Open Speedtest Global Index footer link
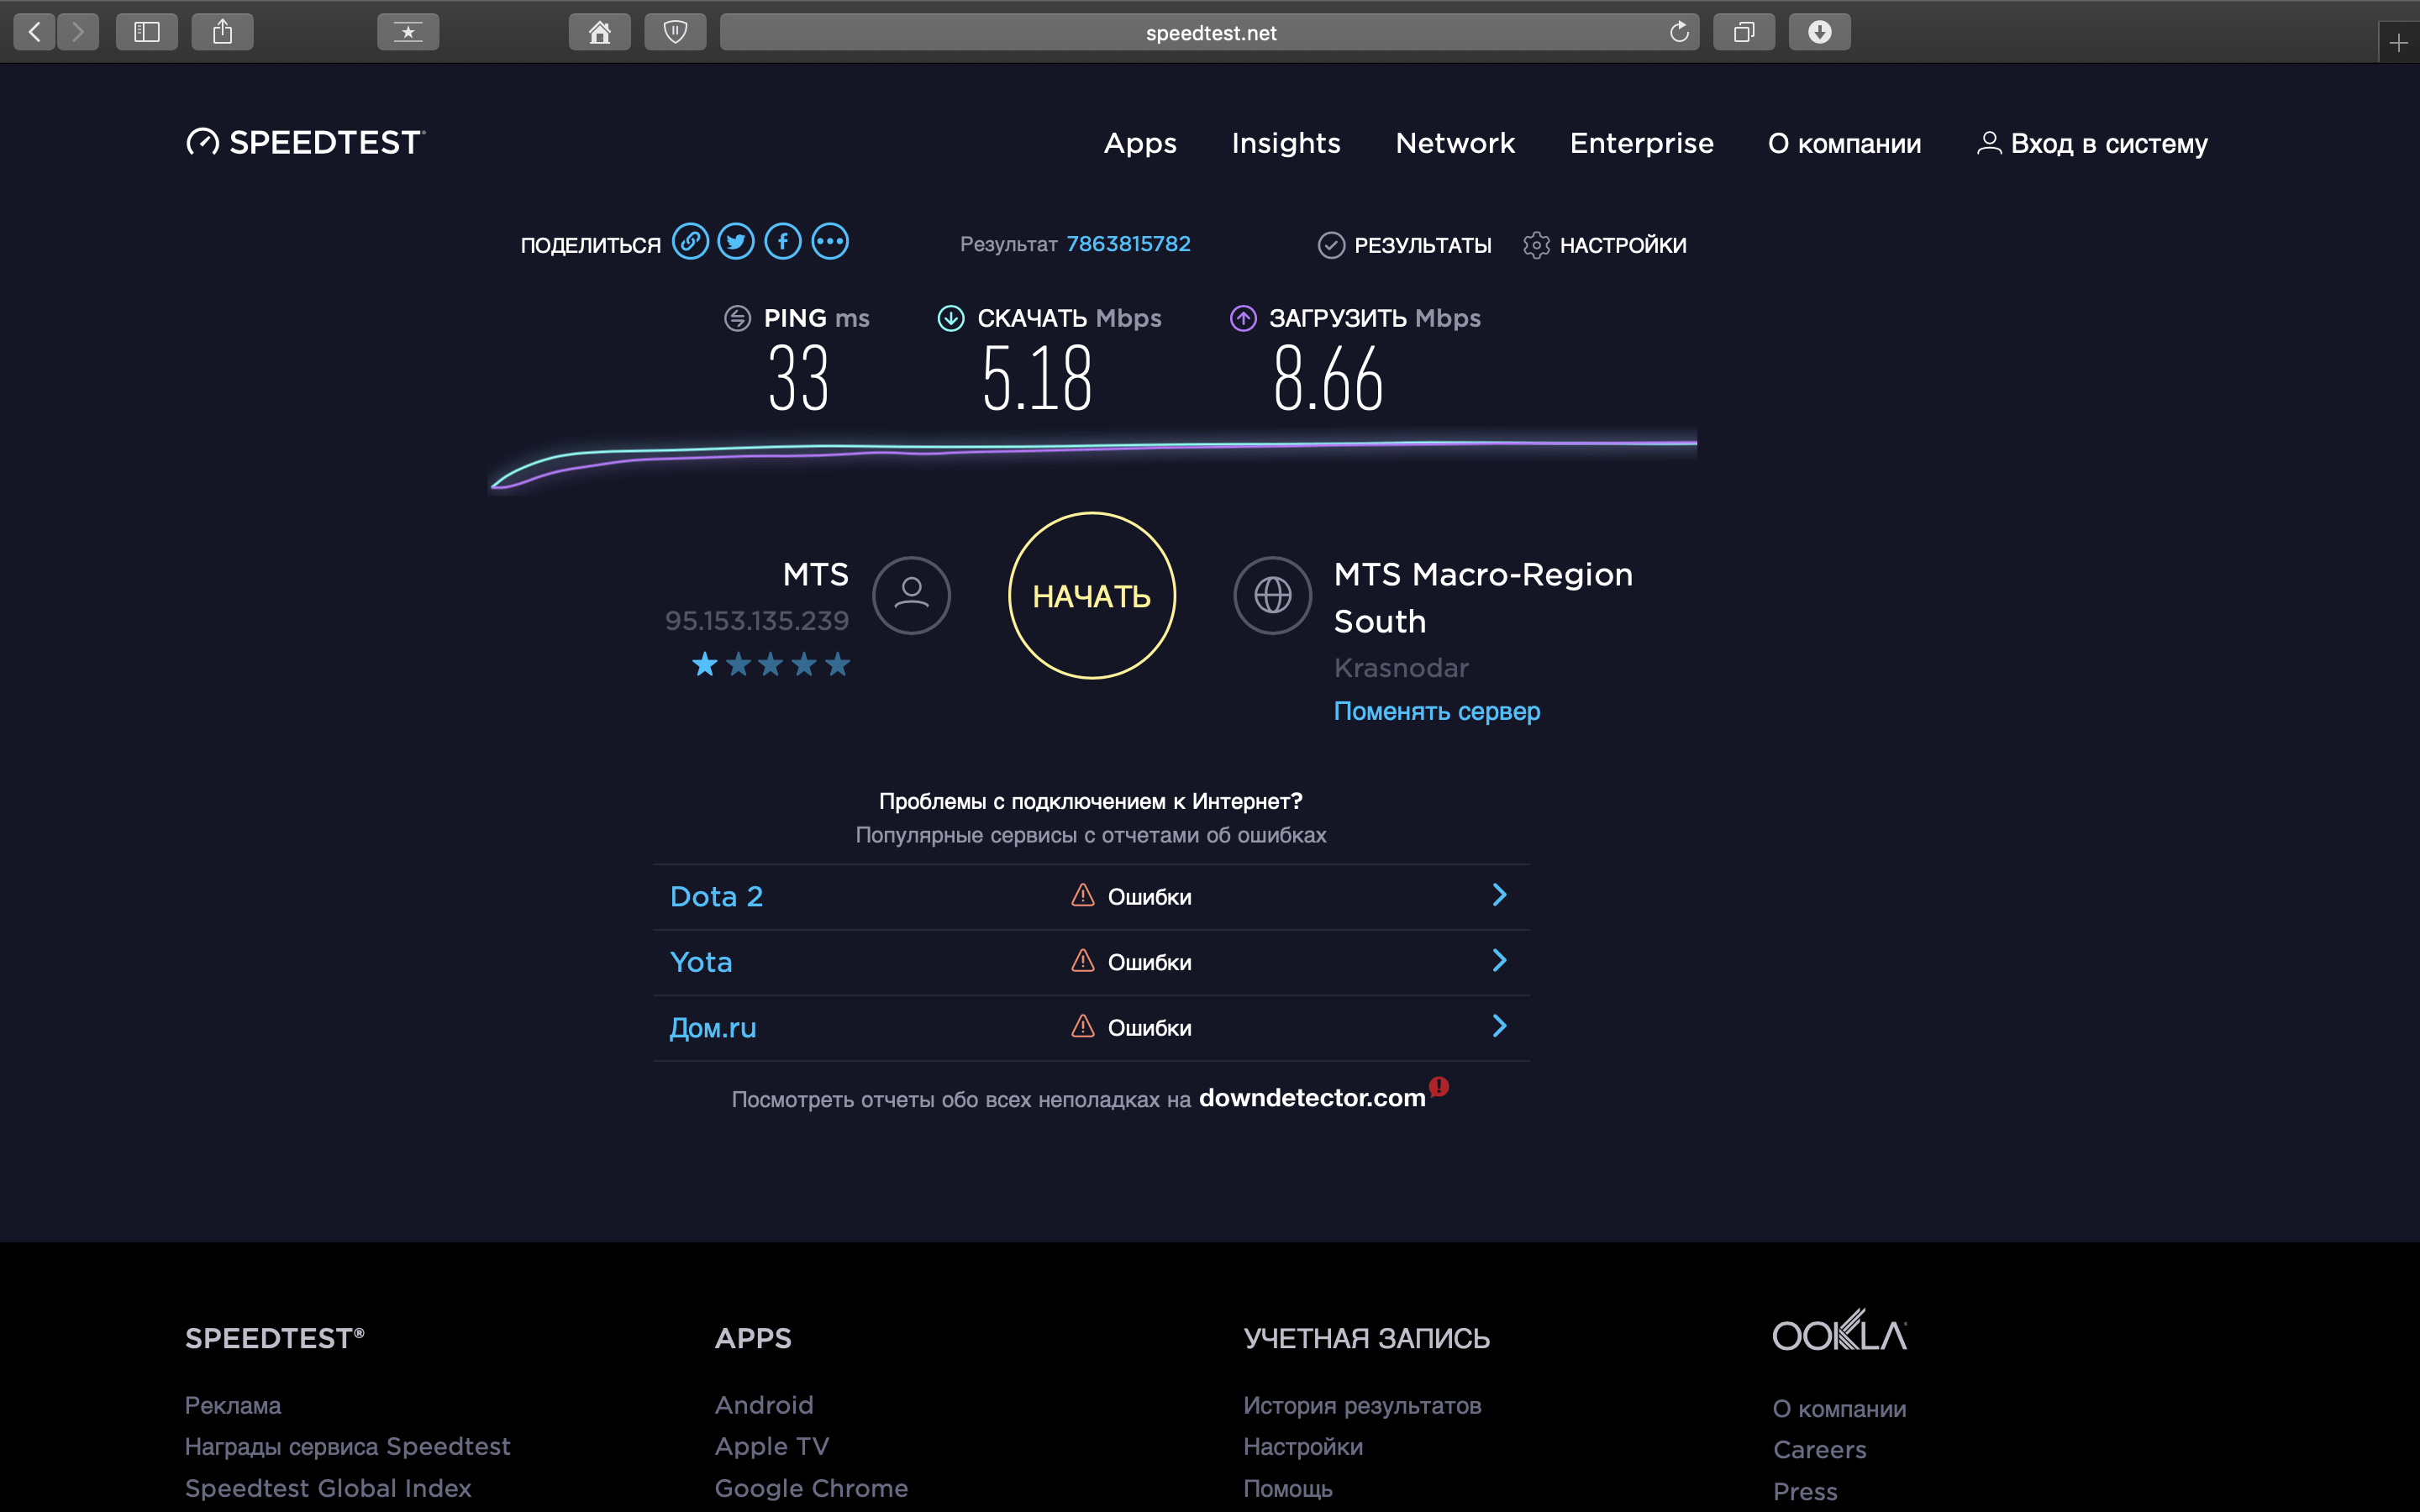The image size is (2420, 1512). click(328, 1489)
